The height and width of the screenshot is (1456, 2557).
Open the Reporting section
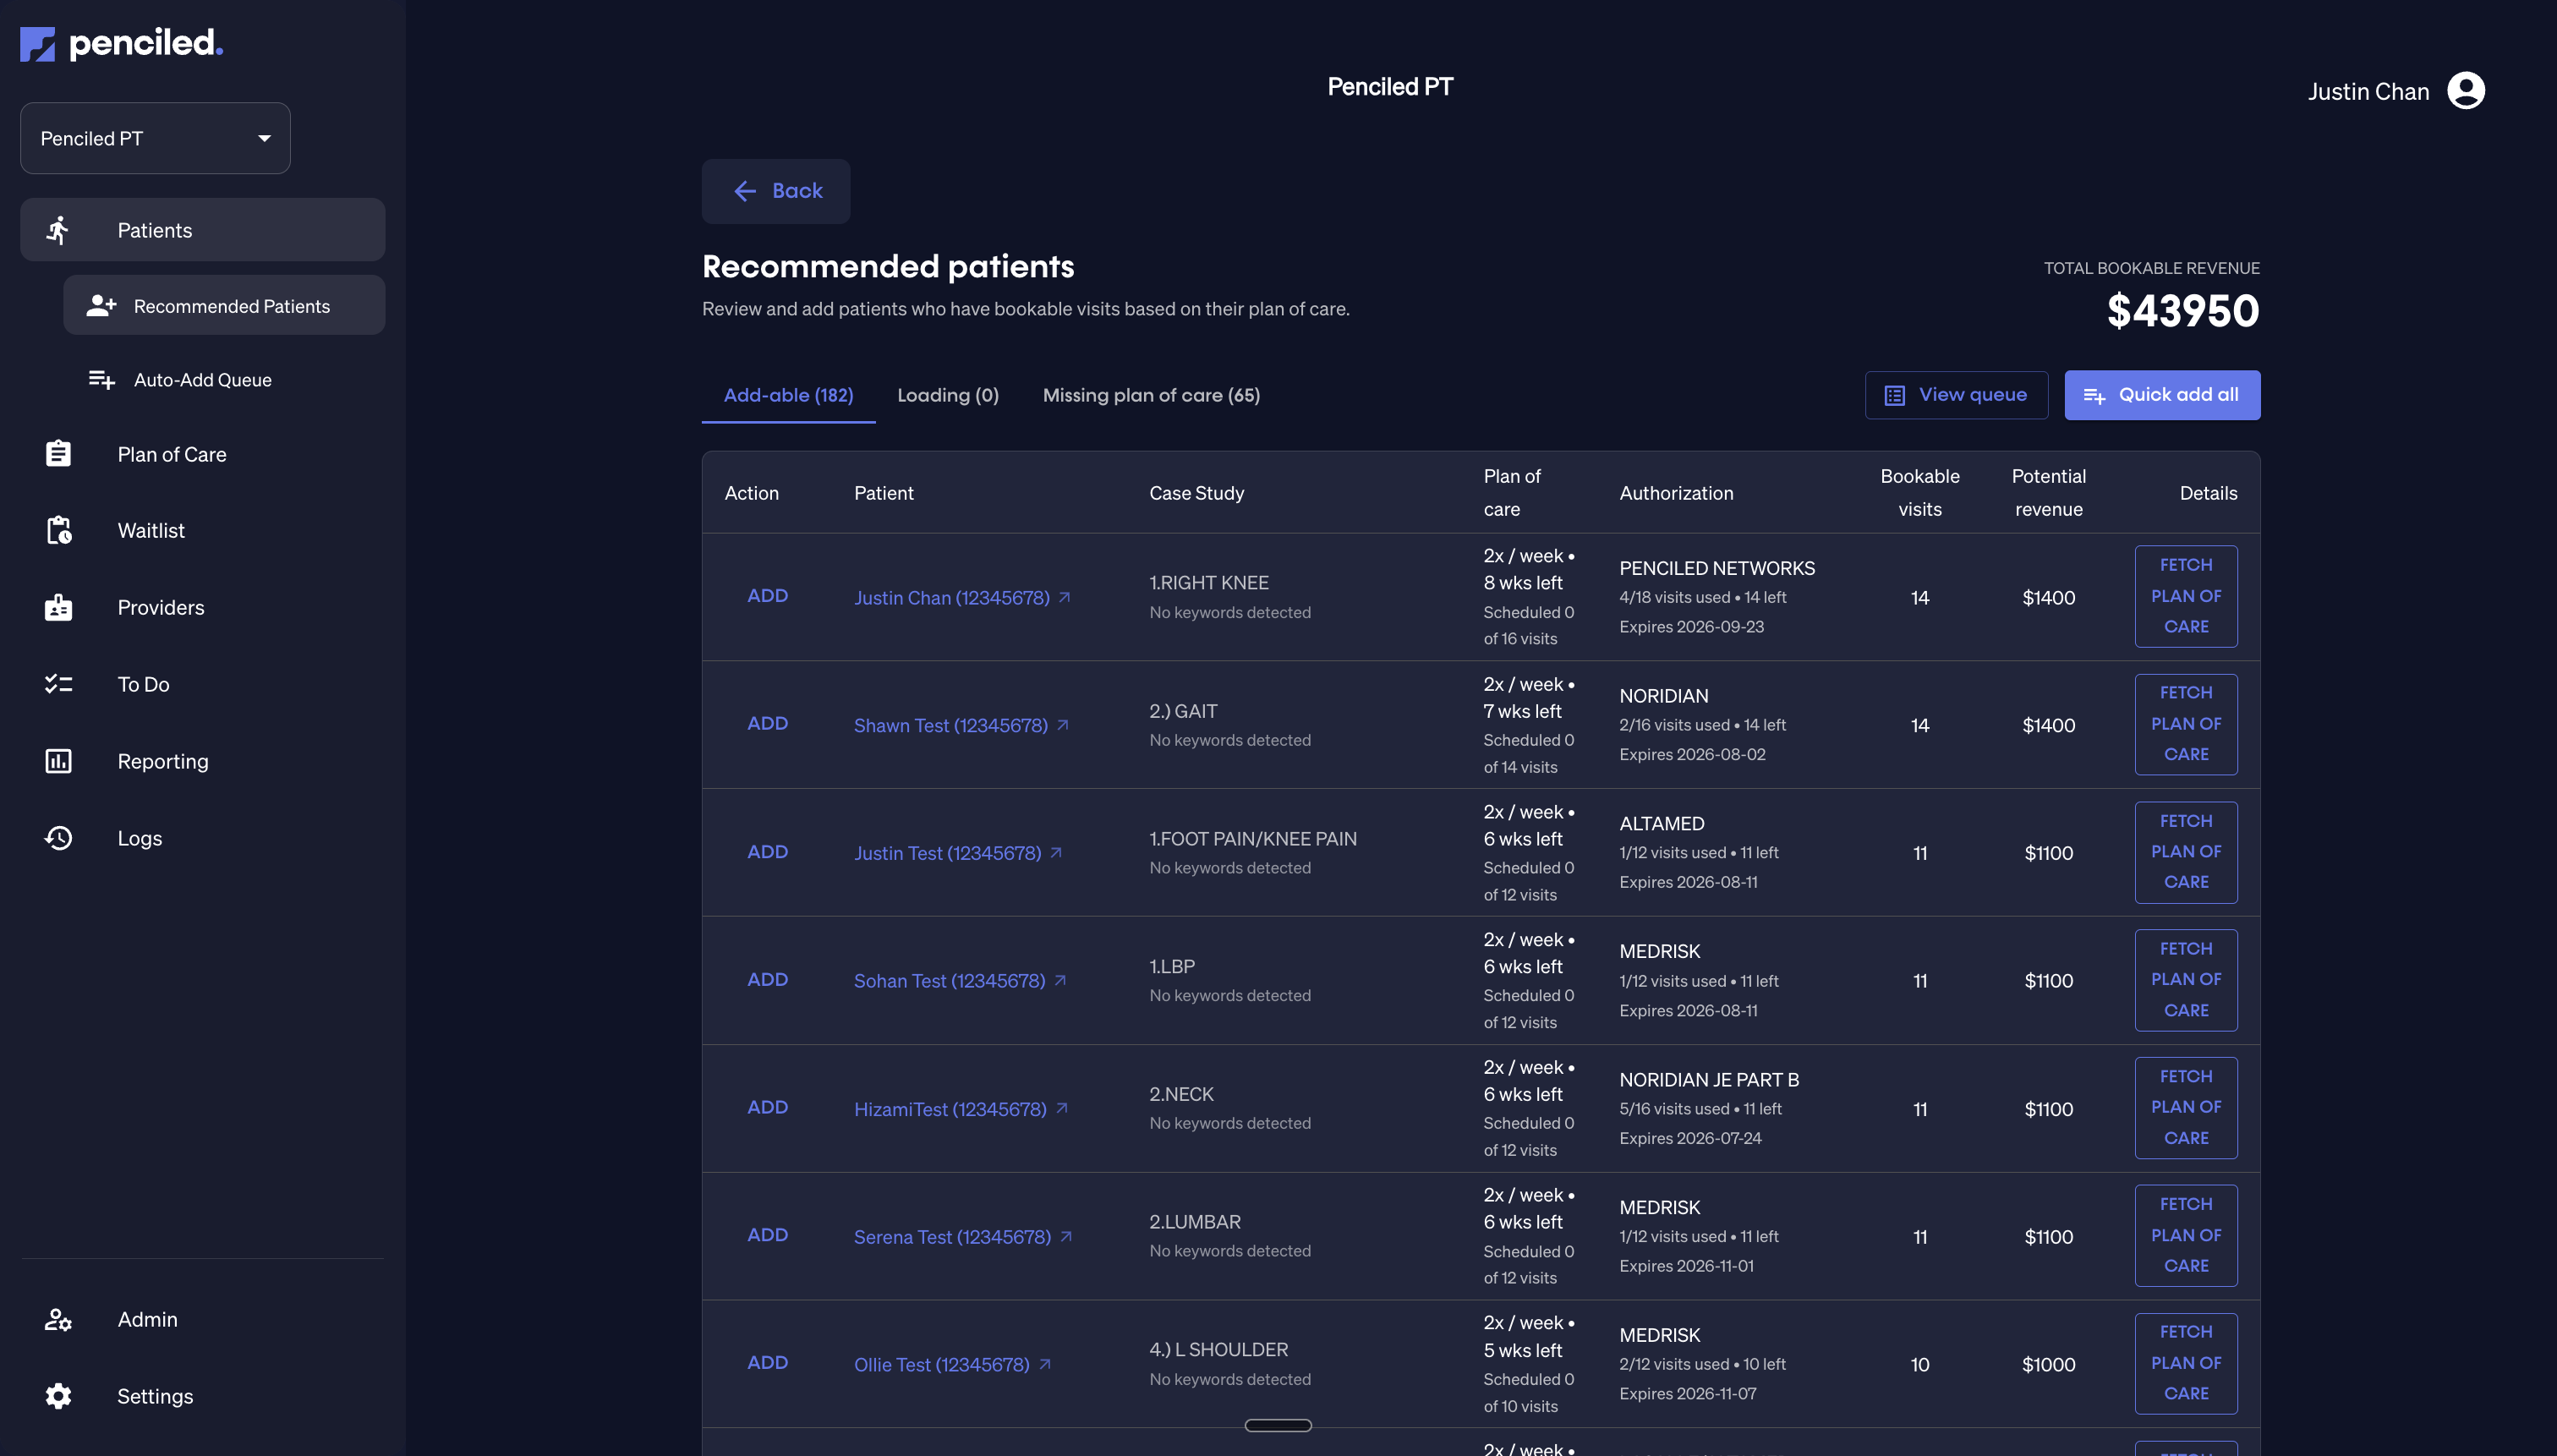203,761
